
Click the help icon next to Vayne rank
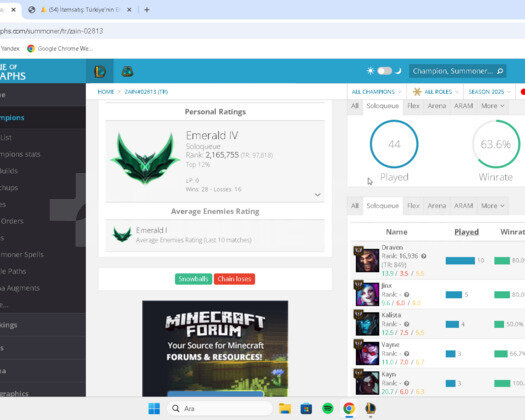406,354
